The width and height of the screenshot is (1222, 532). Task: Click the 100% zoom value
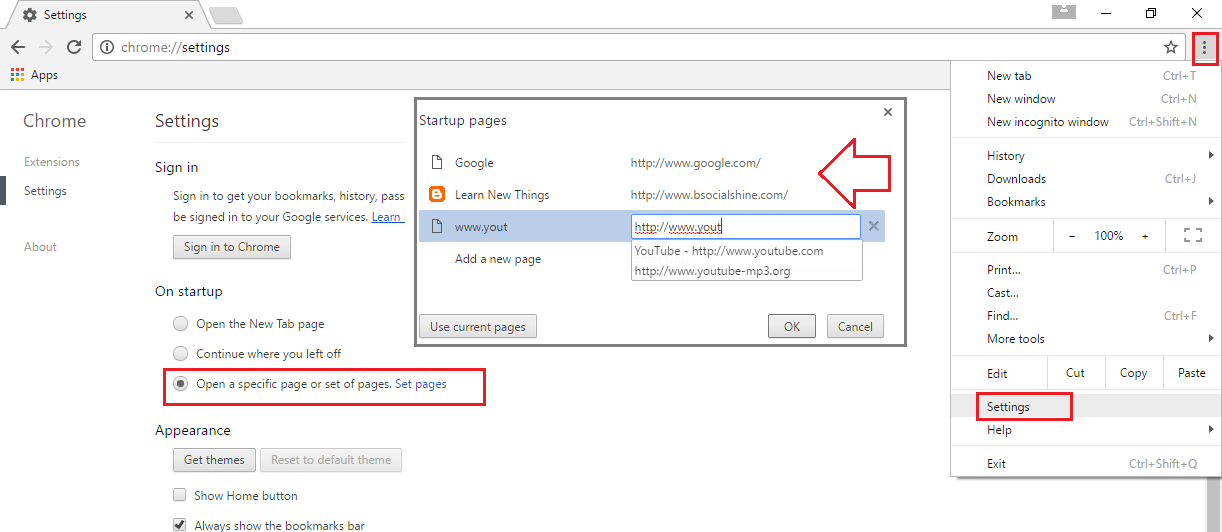1109,236
